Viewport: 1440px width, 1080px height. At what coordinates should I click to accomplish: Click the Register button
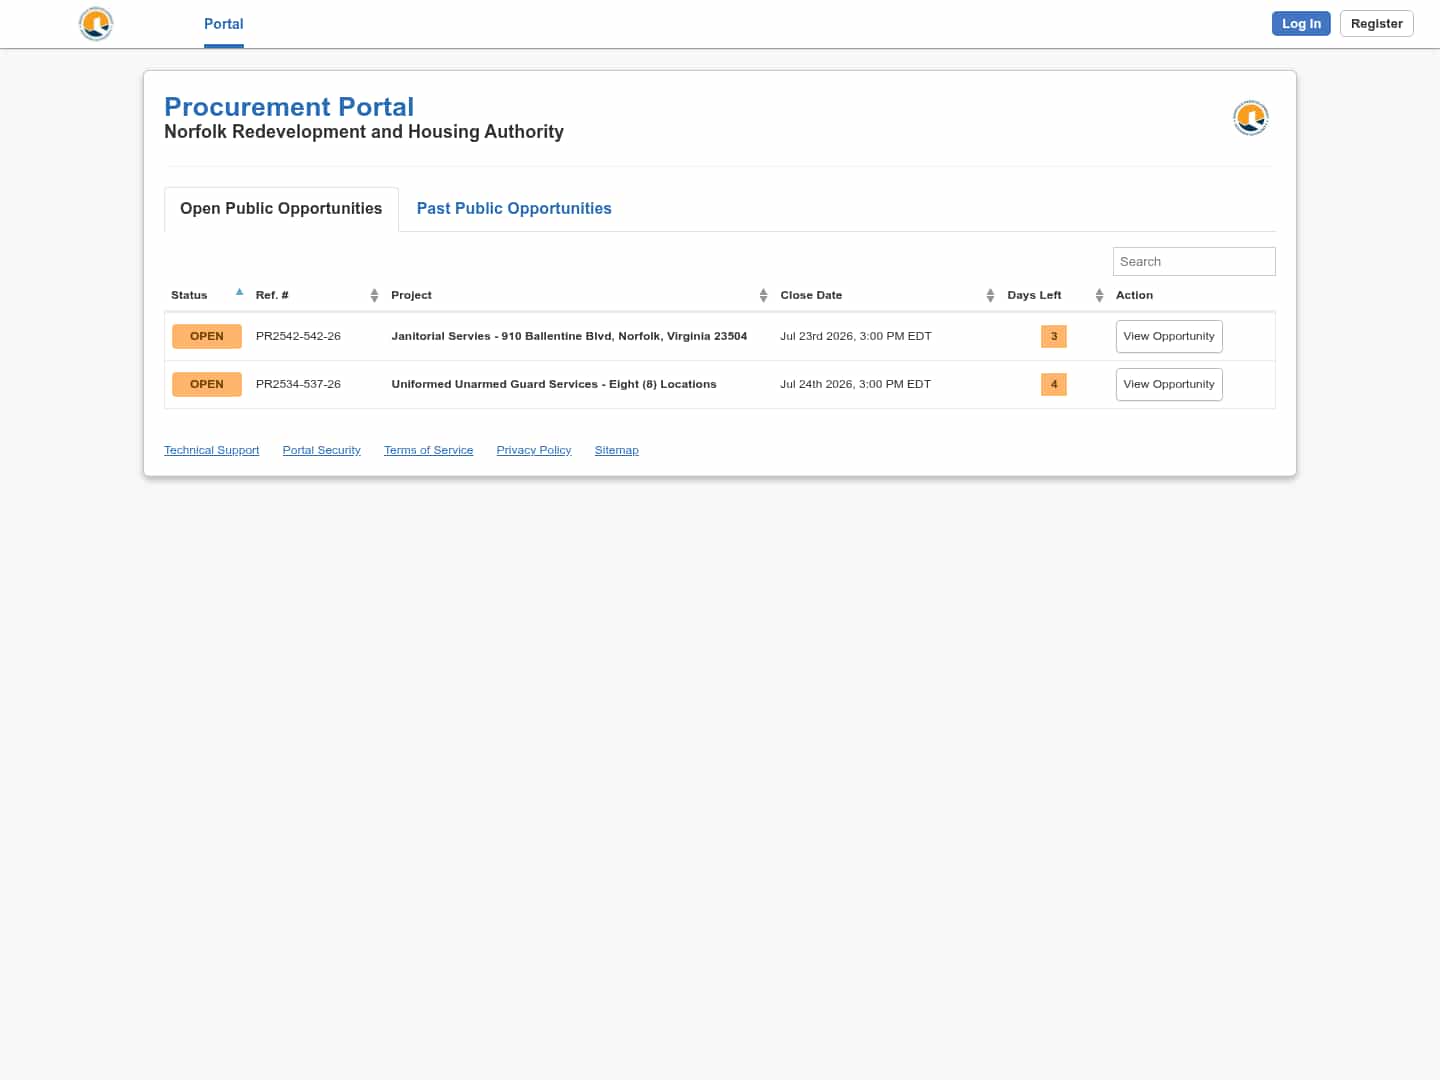coord(1377,24)
